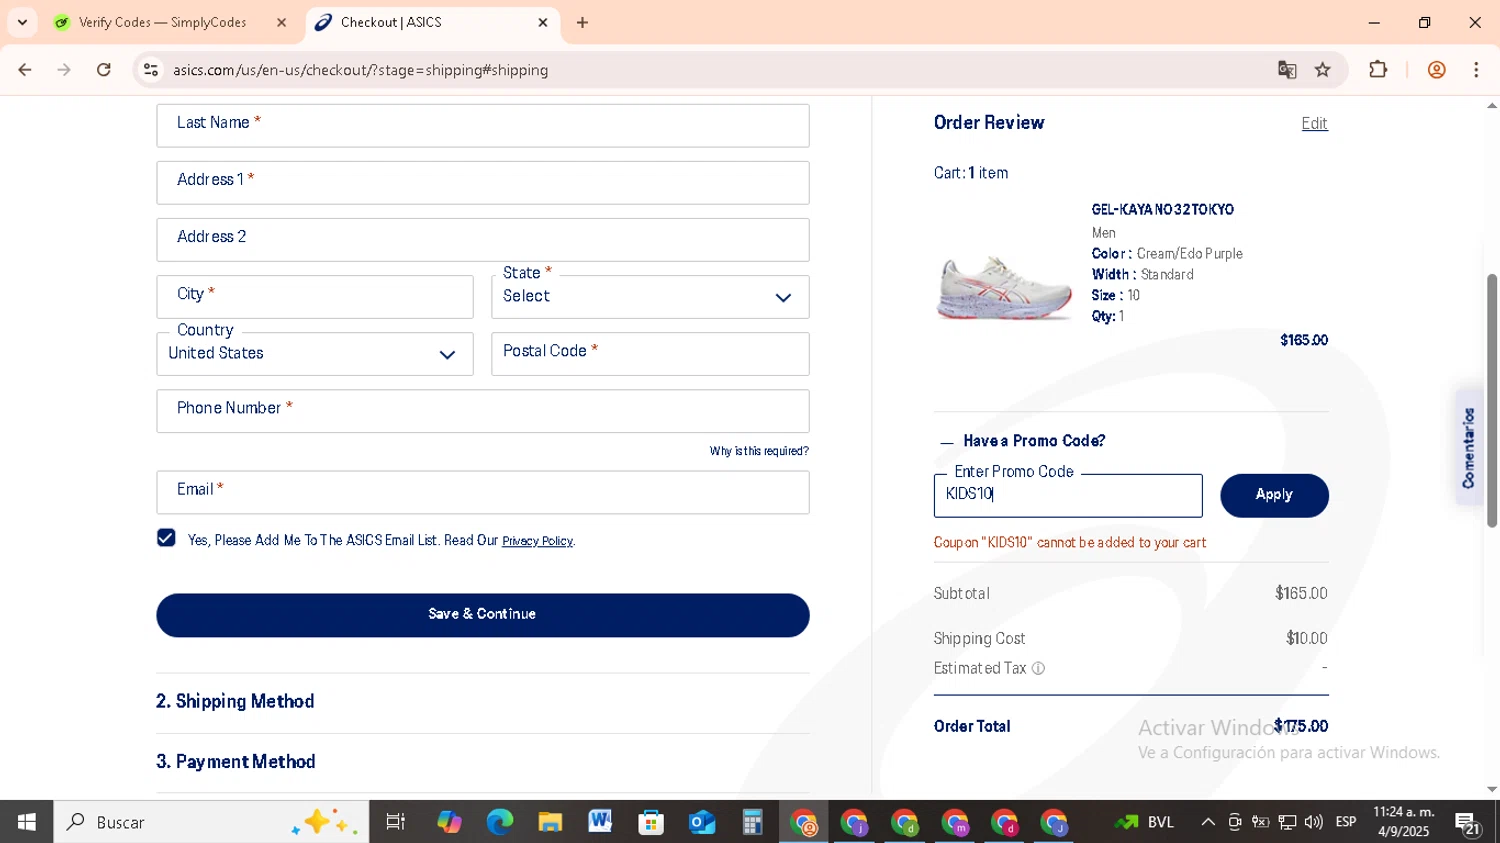
Task: Open Task View in taskbar
Action: 396,822
